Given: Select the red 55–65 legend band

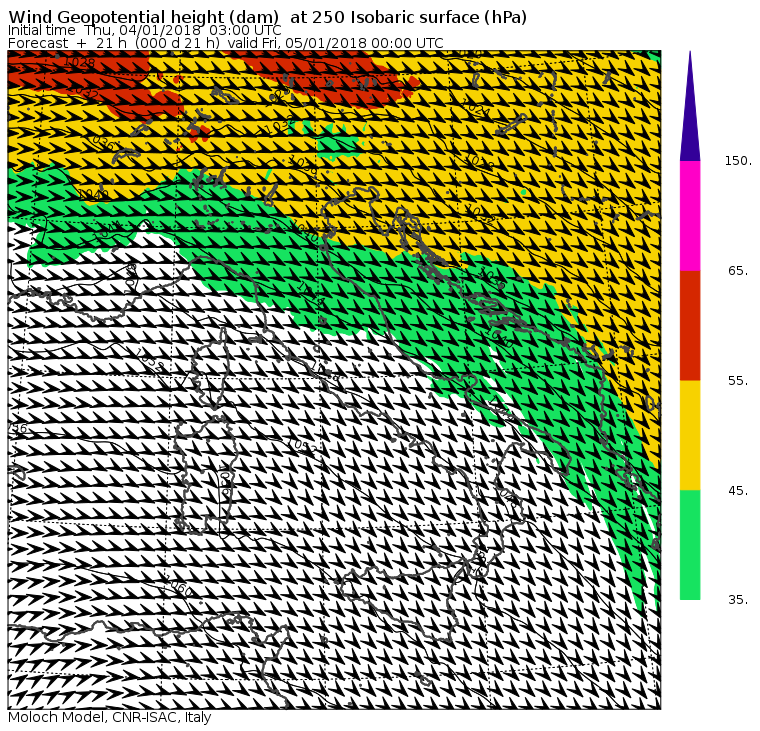Looking at the screenshot, I should point(690,325).
